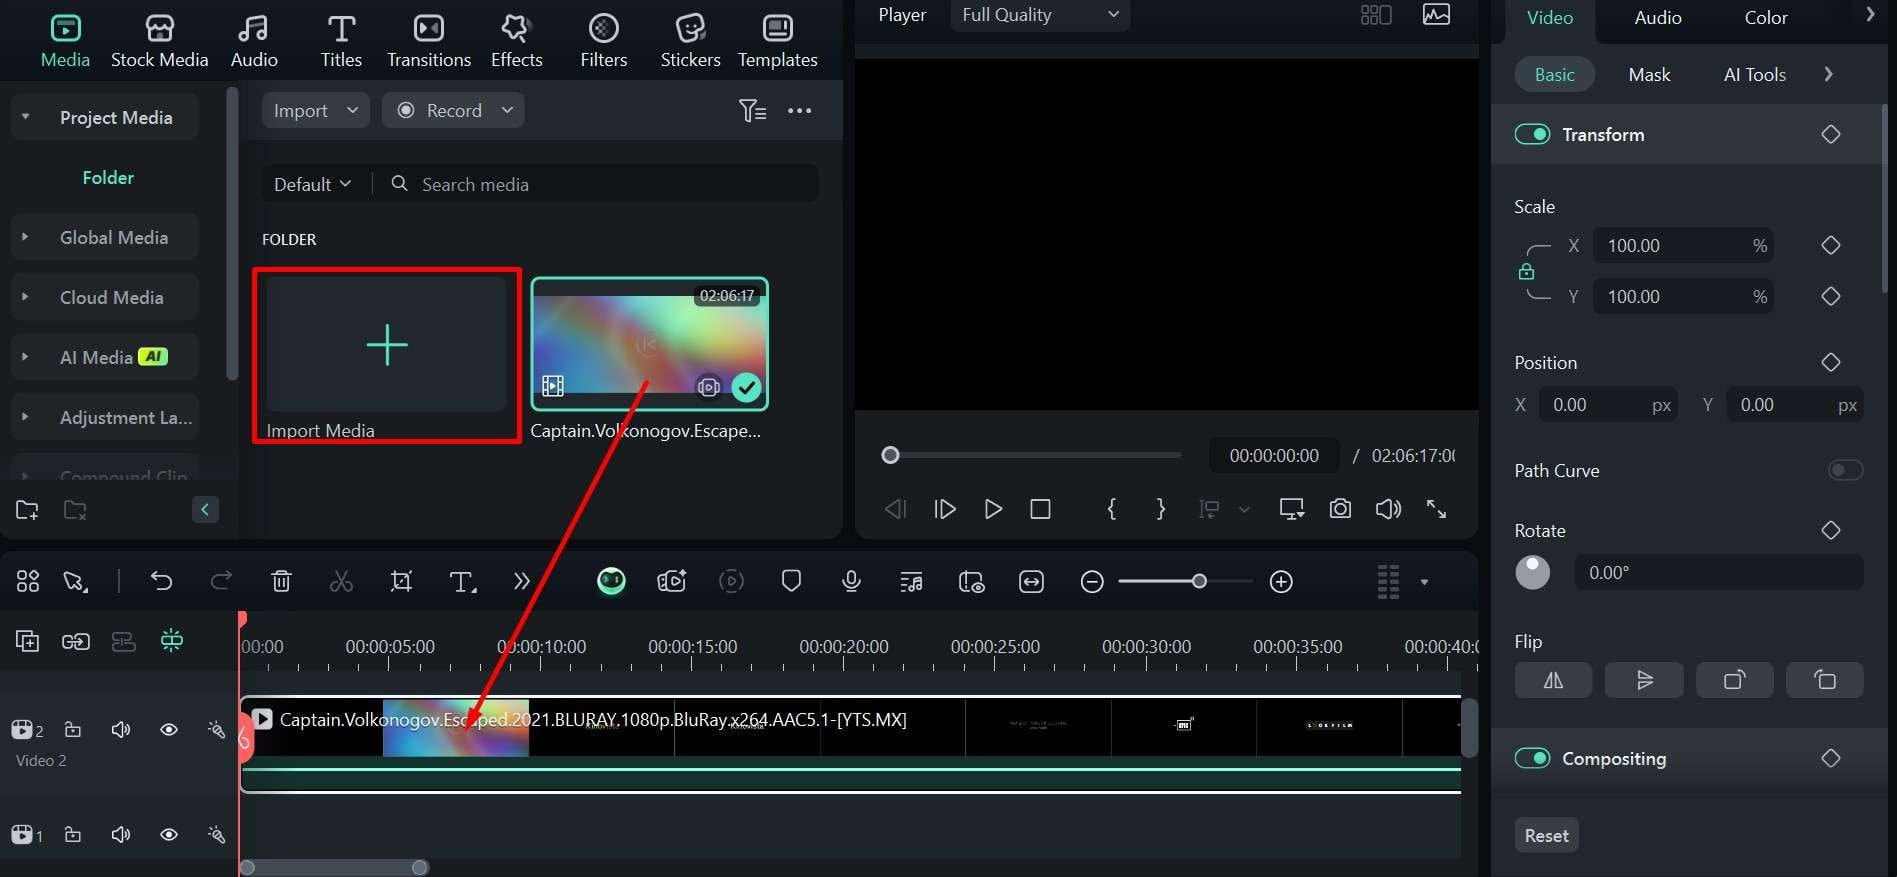1897x877 pixels.
Task: Click the green AI assistant face icon
Action: pyautogui.click(x=611, y=581)
